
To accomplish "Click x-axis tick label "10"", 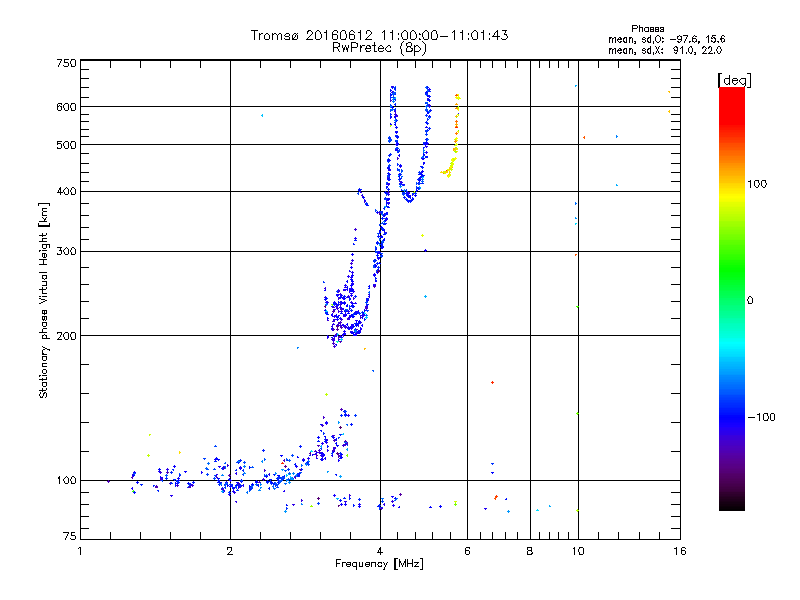I will click(578, 551).
